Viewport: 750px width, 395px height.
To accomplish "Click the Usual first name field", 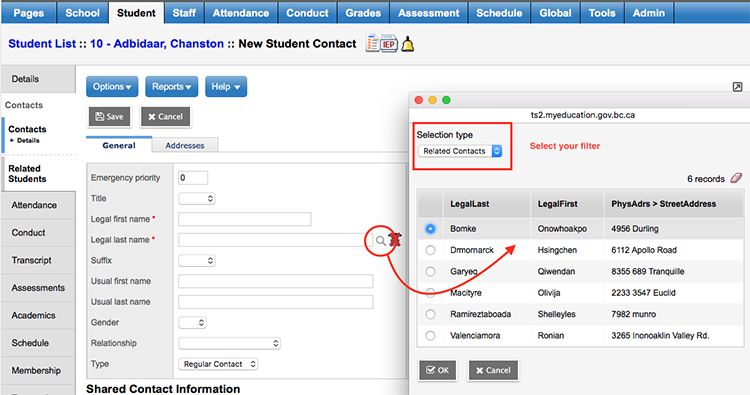I will pos(276,281).
